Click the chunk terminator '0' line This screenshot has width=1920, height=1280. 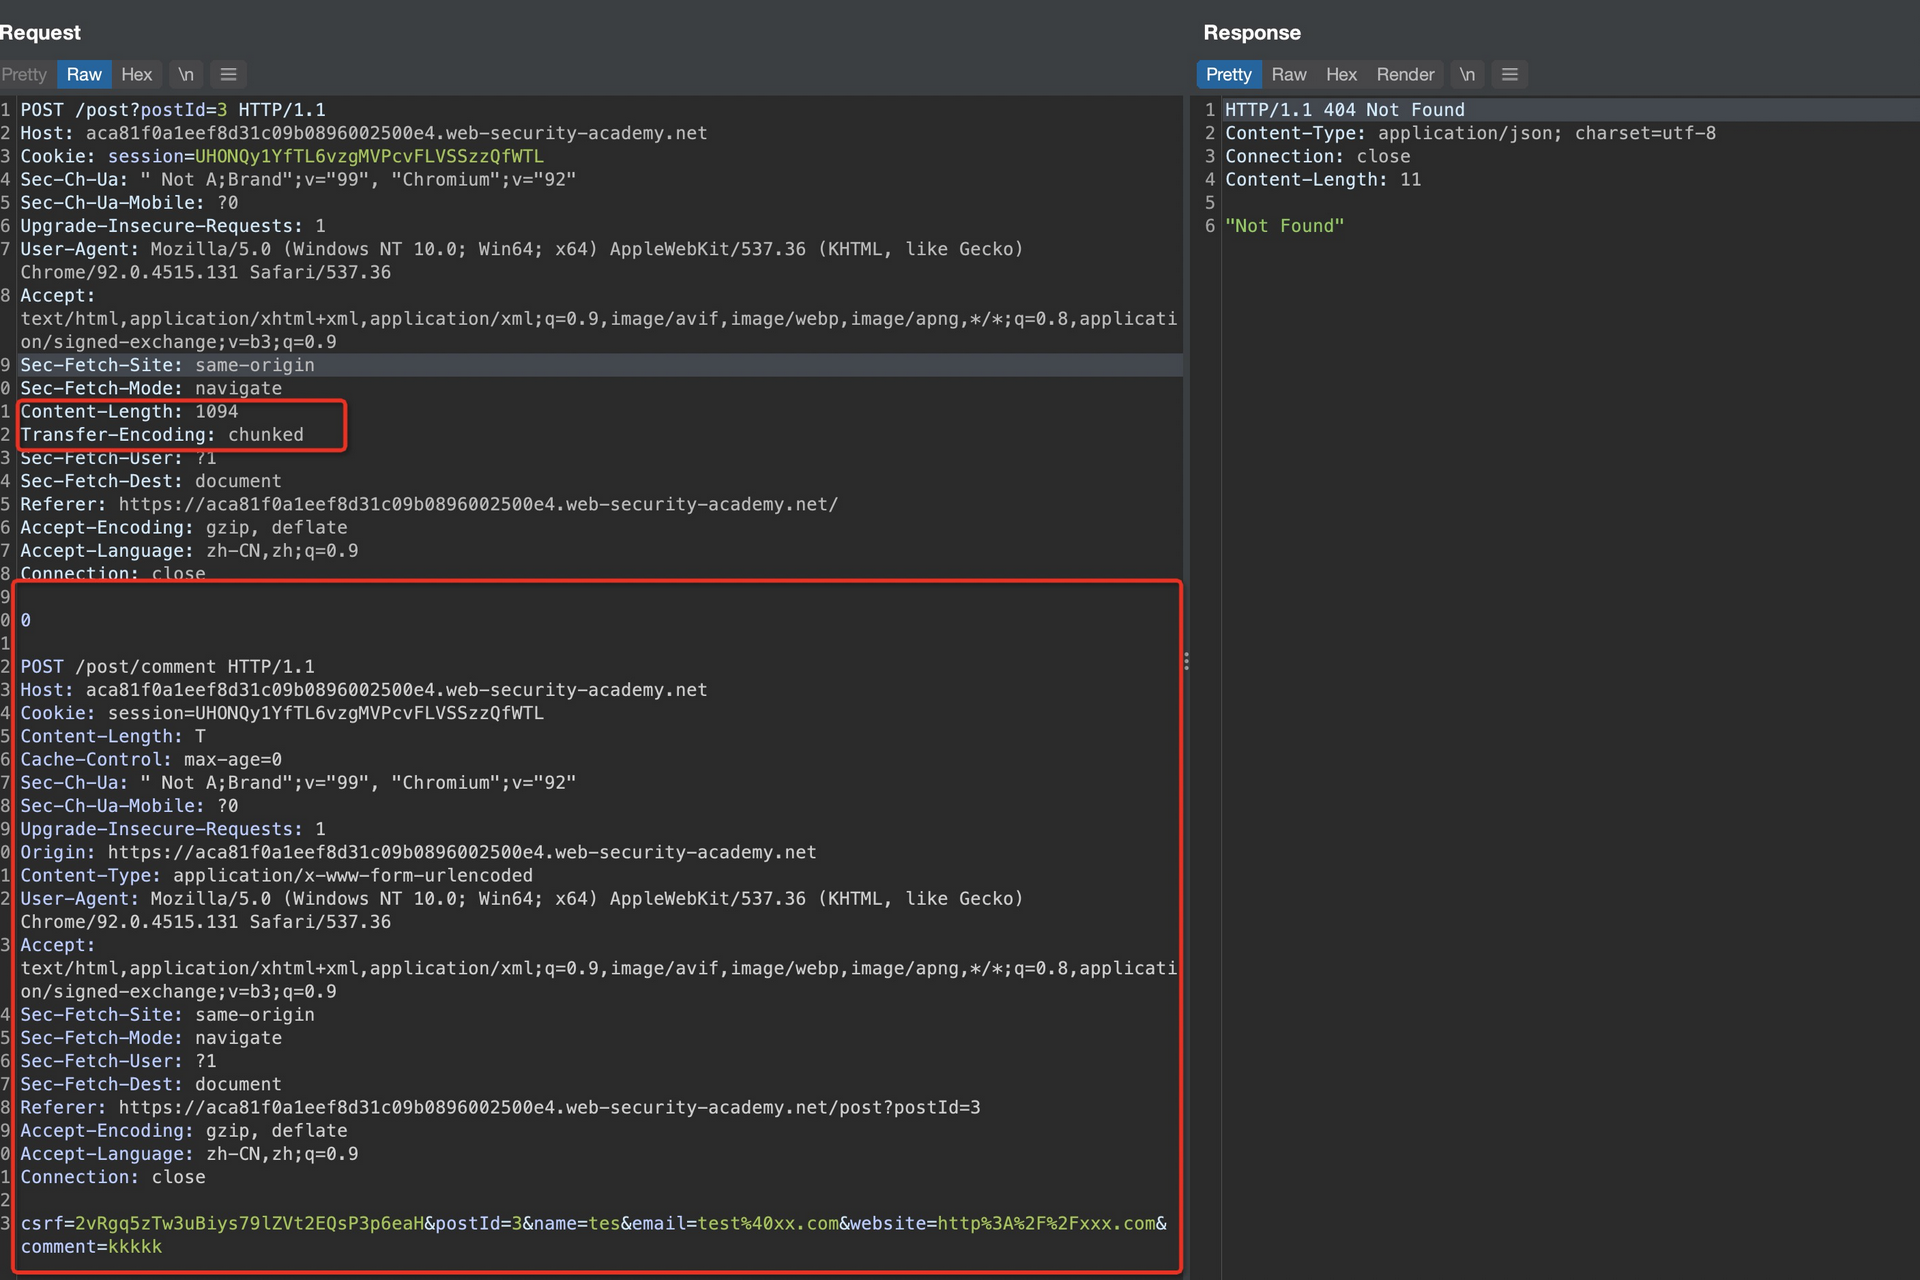[x=25, y=621]
